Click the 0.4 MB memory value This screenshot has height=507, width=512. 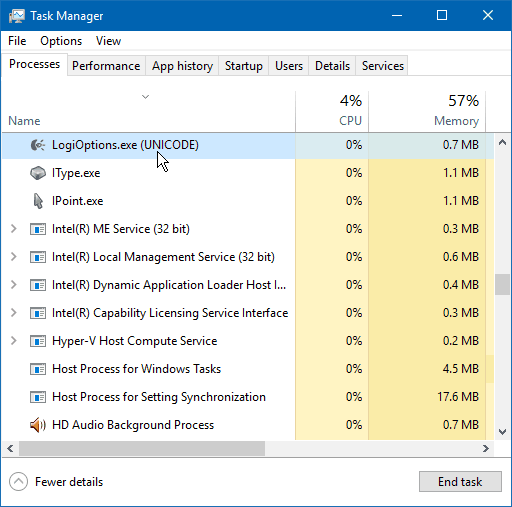click(x=461, y=285)
